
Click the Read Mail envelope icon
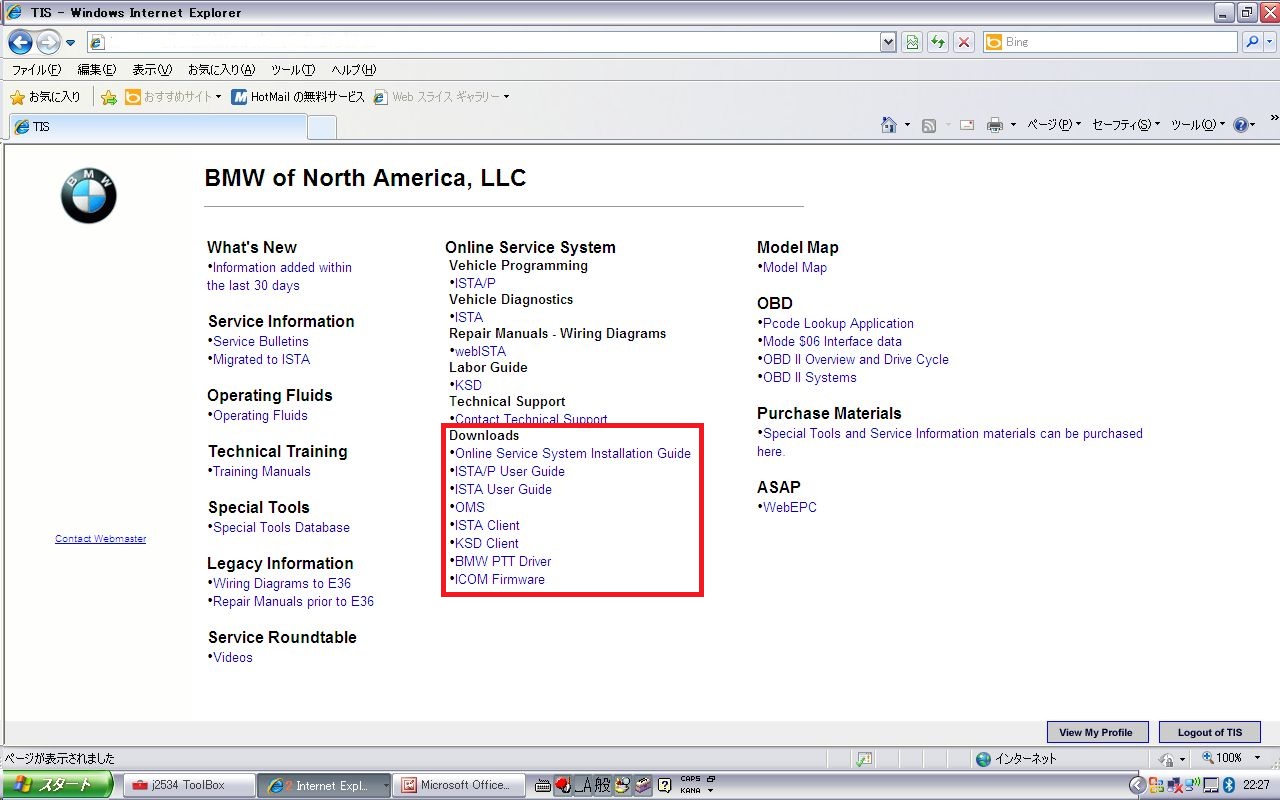[967, 125]
